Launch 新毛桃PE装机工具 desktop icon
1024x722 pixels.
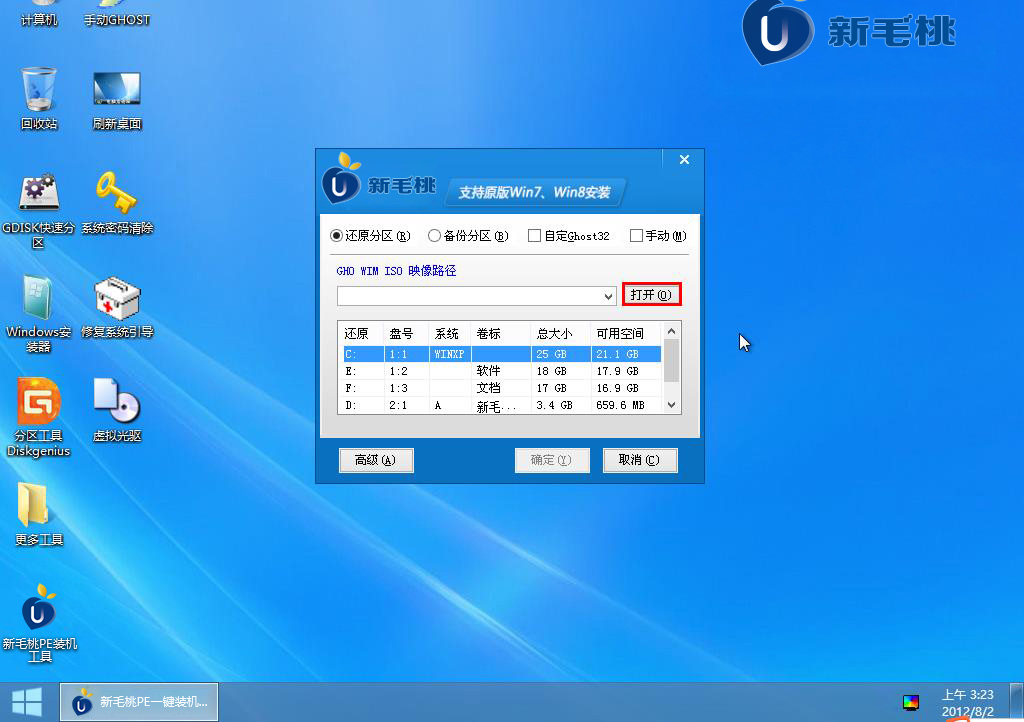pyautogui.click(x=39, y=623)
